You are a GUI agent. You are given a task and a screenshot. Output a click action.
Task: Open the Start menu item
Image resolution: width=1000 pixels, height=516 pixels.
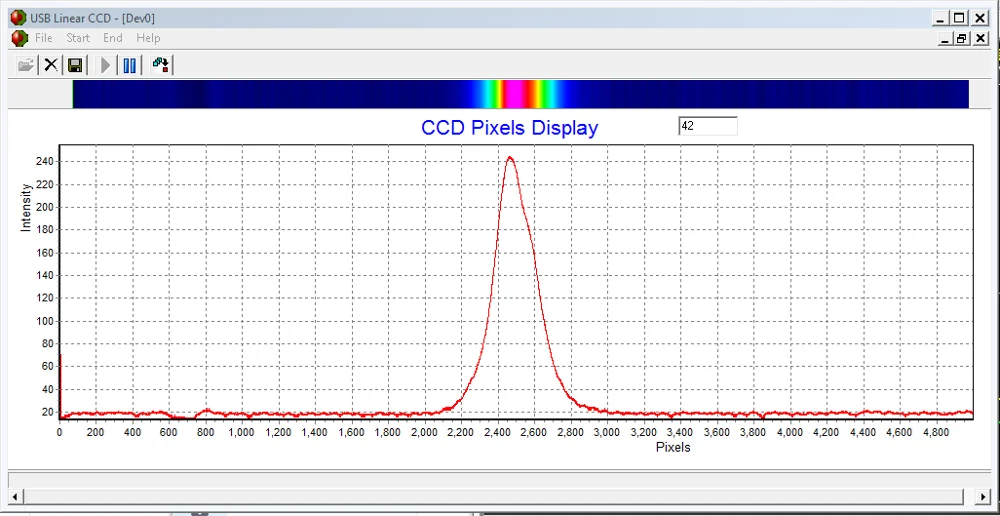tap(78, 38)
